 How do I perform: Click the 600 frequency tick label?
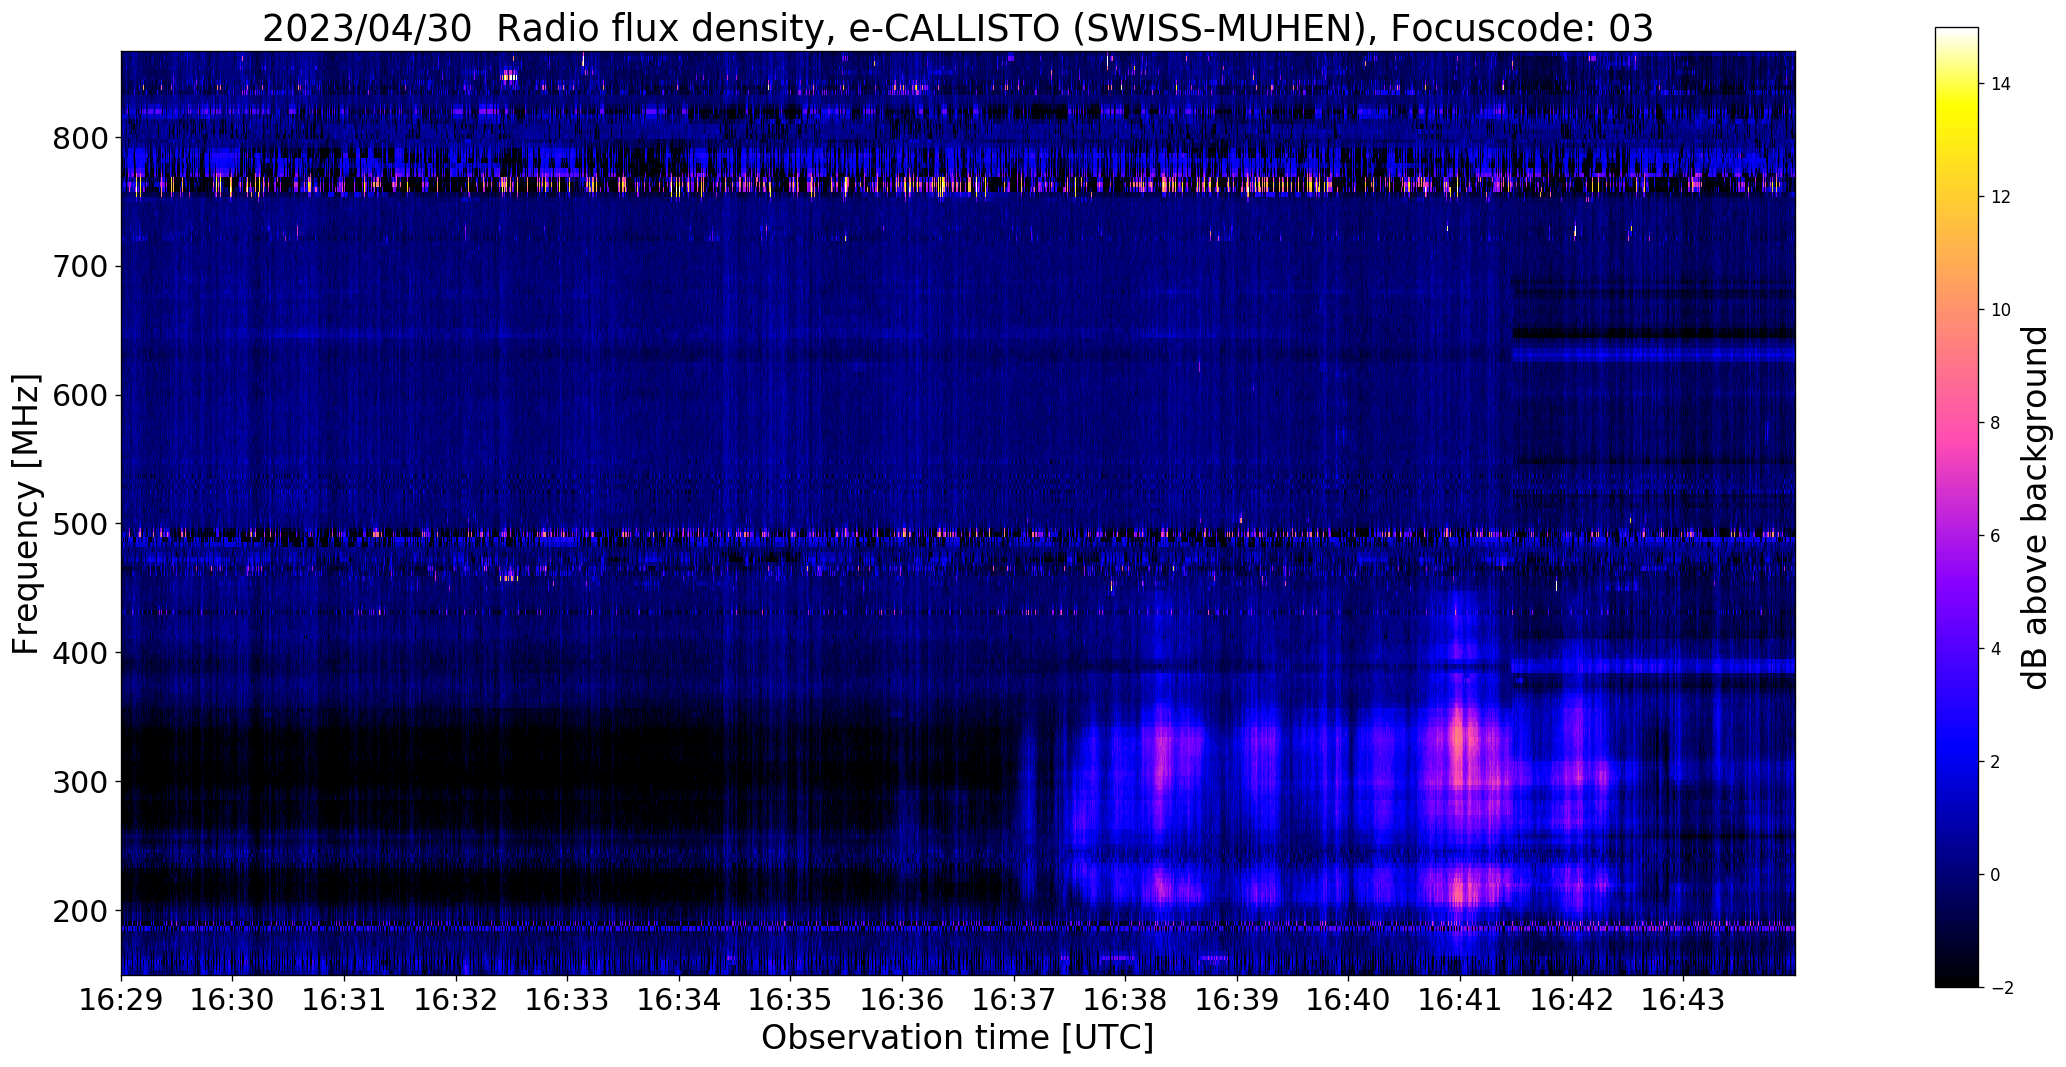pyautogui.click(x=80, y=396)
